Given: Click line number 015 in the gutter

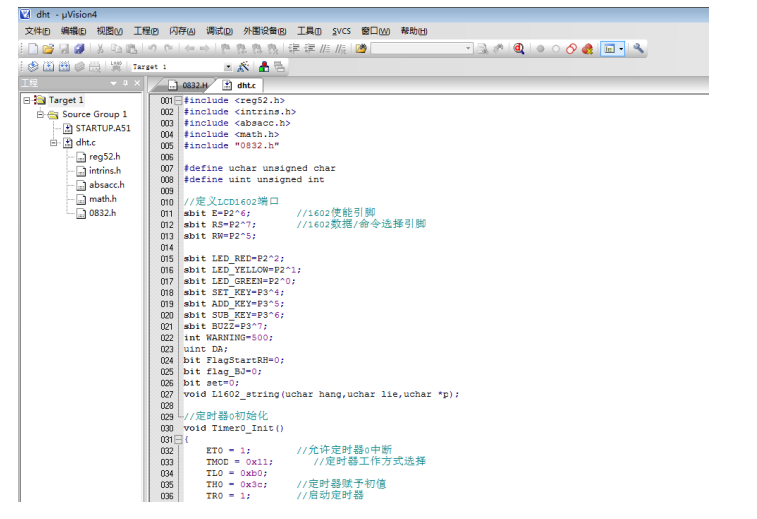Looking at the screenshot, I should pos(167,259).
